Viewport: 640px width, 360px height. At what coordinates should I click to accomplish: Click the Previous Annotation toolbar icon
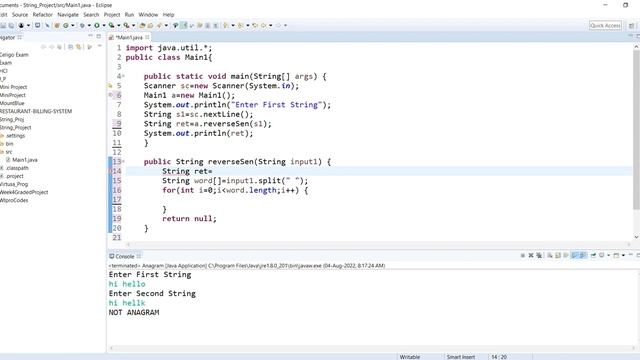click(240, 25)
